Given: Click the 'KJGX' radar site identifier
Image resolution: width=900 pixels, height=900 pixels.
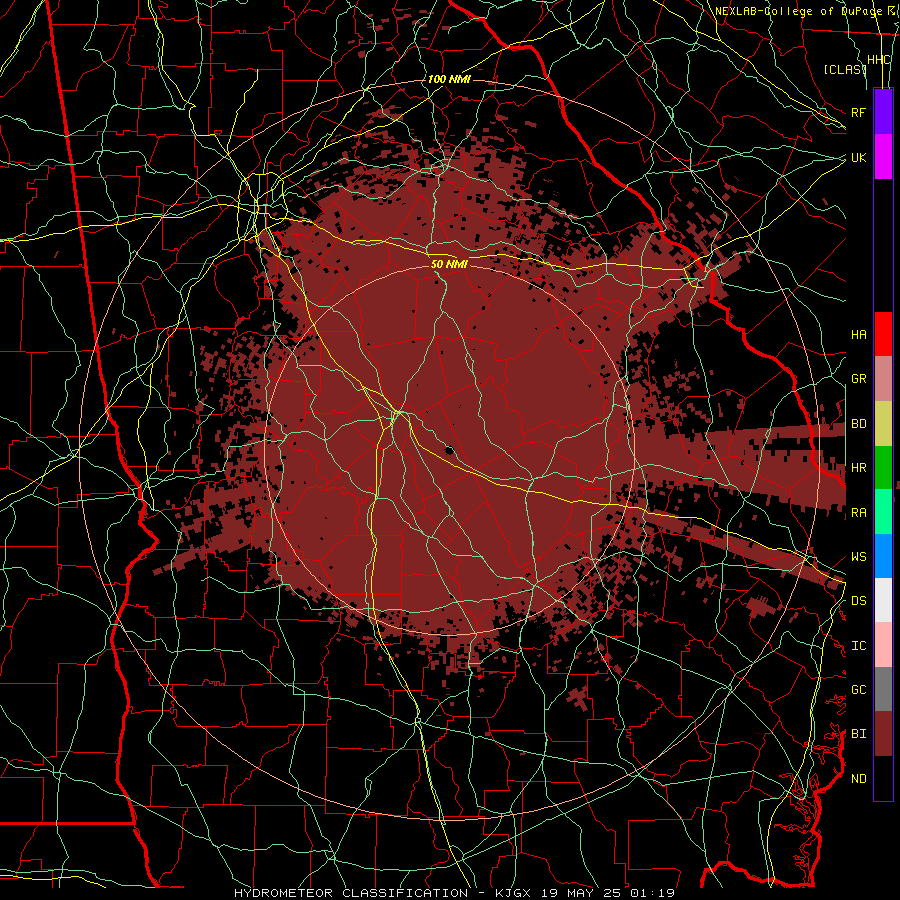Looking at the screenshot, I should click(513, 893).
